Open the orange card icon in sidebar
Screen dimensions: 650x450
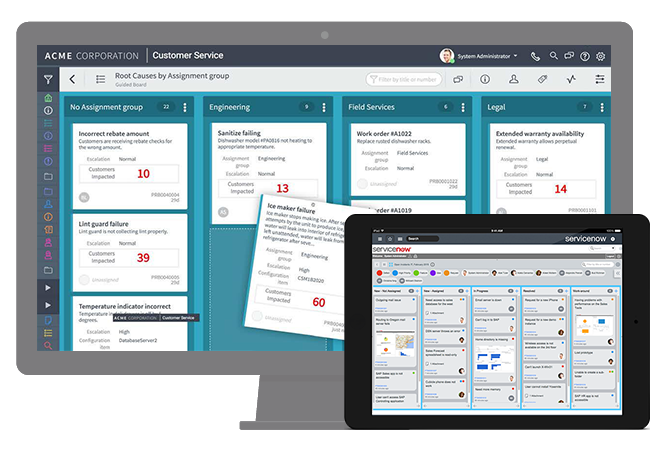[48, 230]
